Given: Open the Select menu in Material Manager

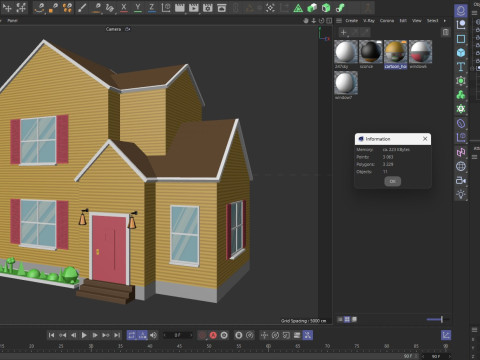Looking at the screenshot, I should tap(433, 21).
